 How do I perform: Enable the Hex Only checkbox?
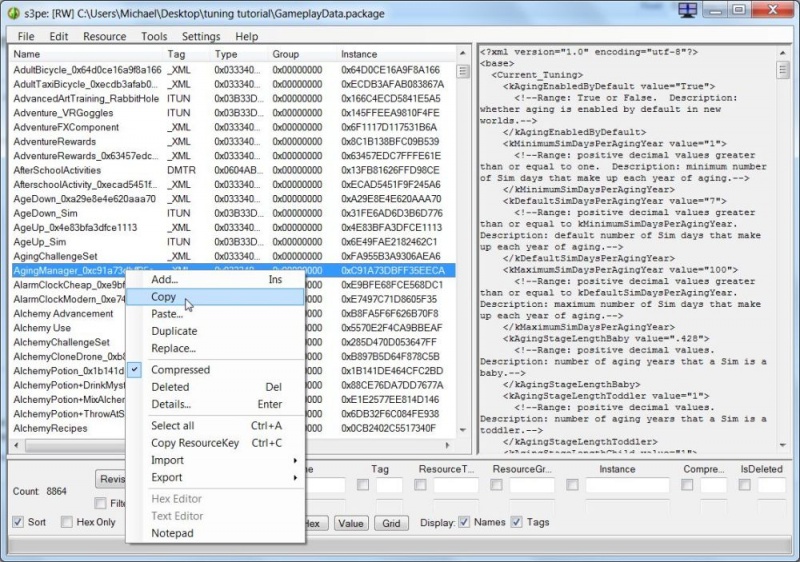pyautogui.click(x=67, y=522)
